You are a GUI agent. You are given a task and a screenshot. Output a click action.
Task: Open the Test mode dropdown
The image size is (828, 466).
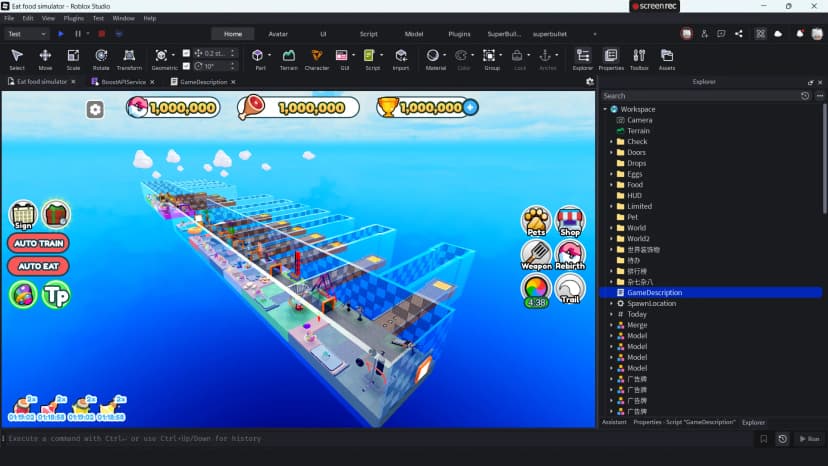pos(26,34)
